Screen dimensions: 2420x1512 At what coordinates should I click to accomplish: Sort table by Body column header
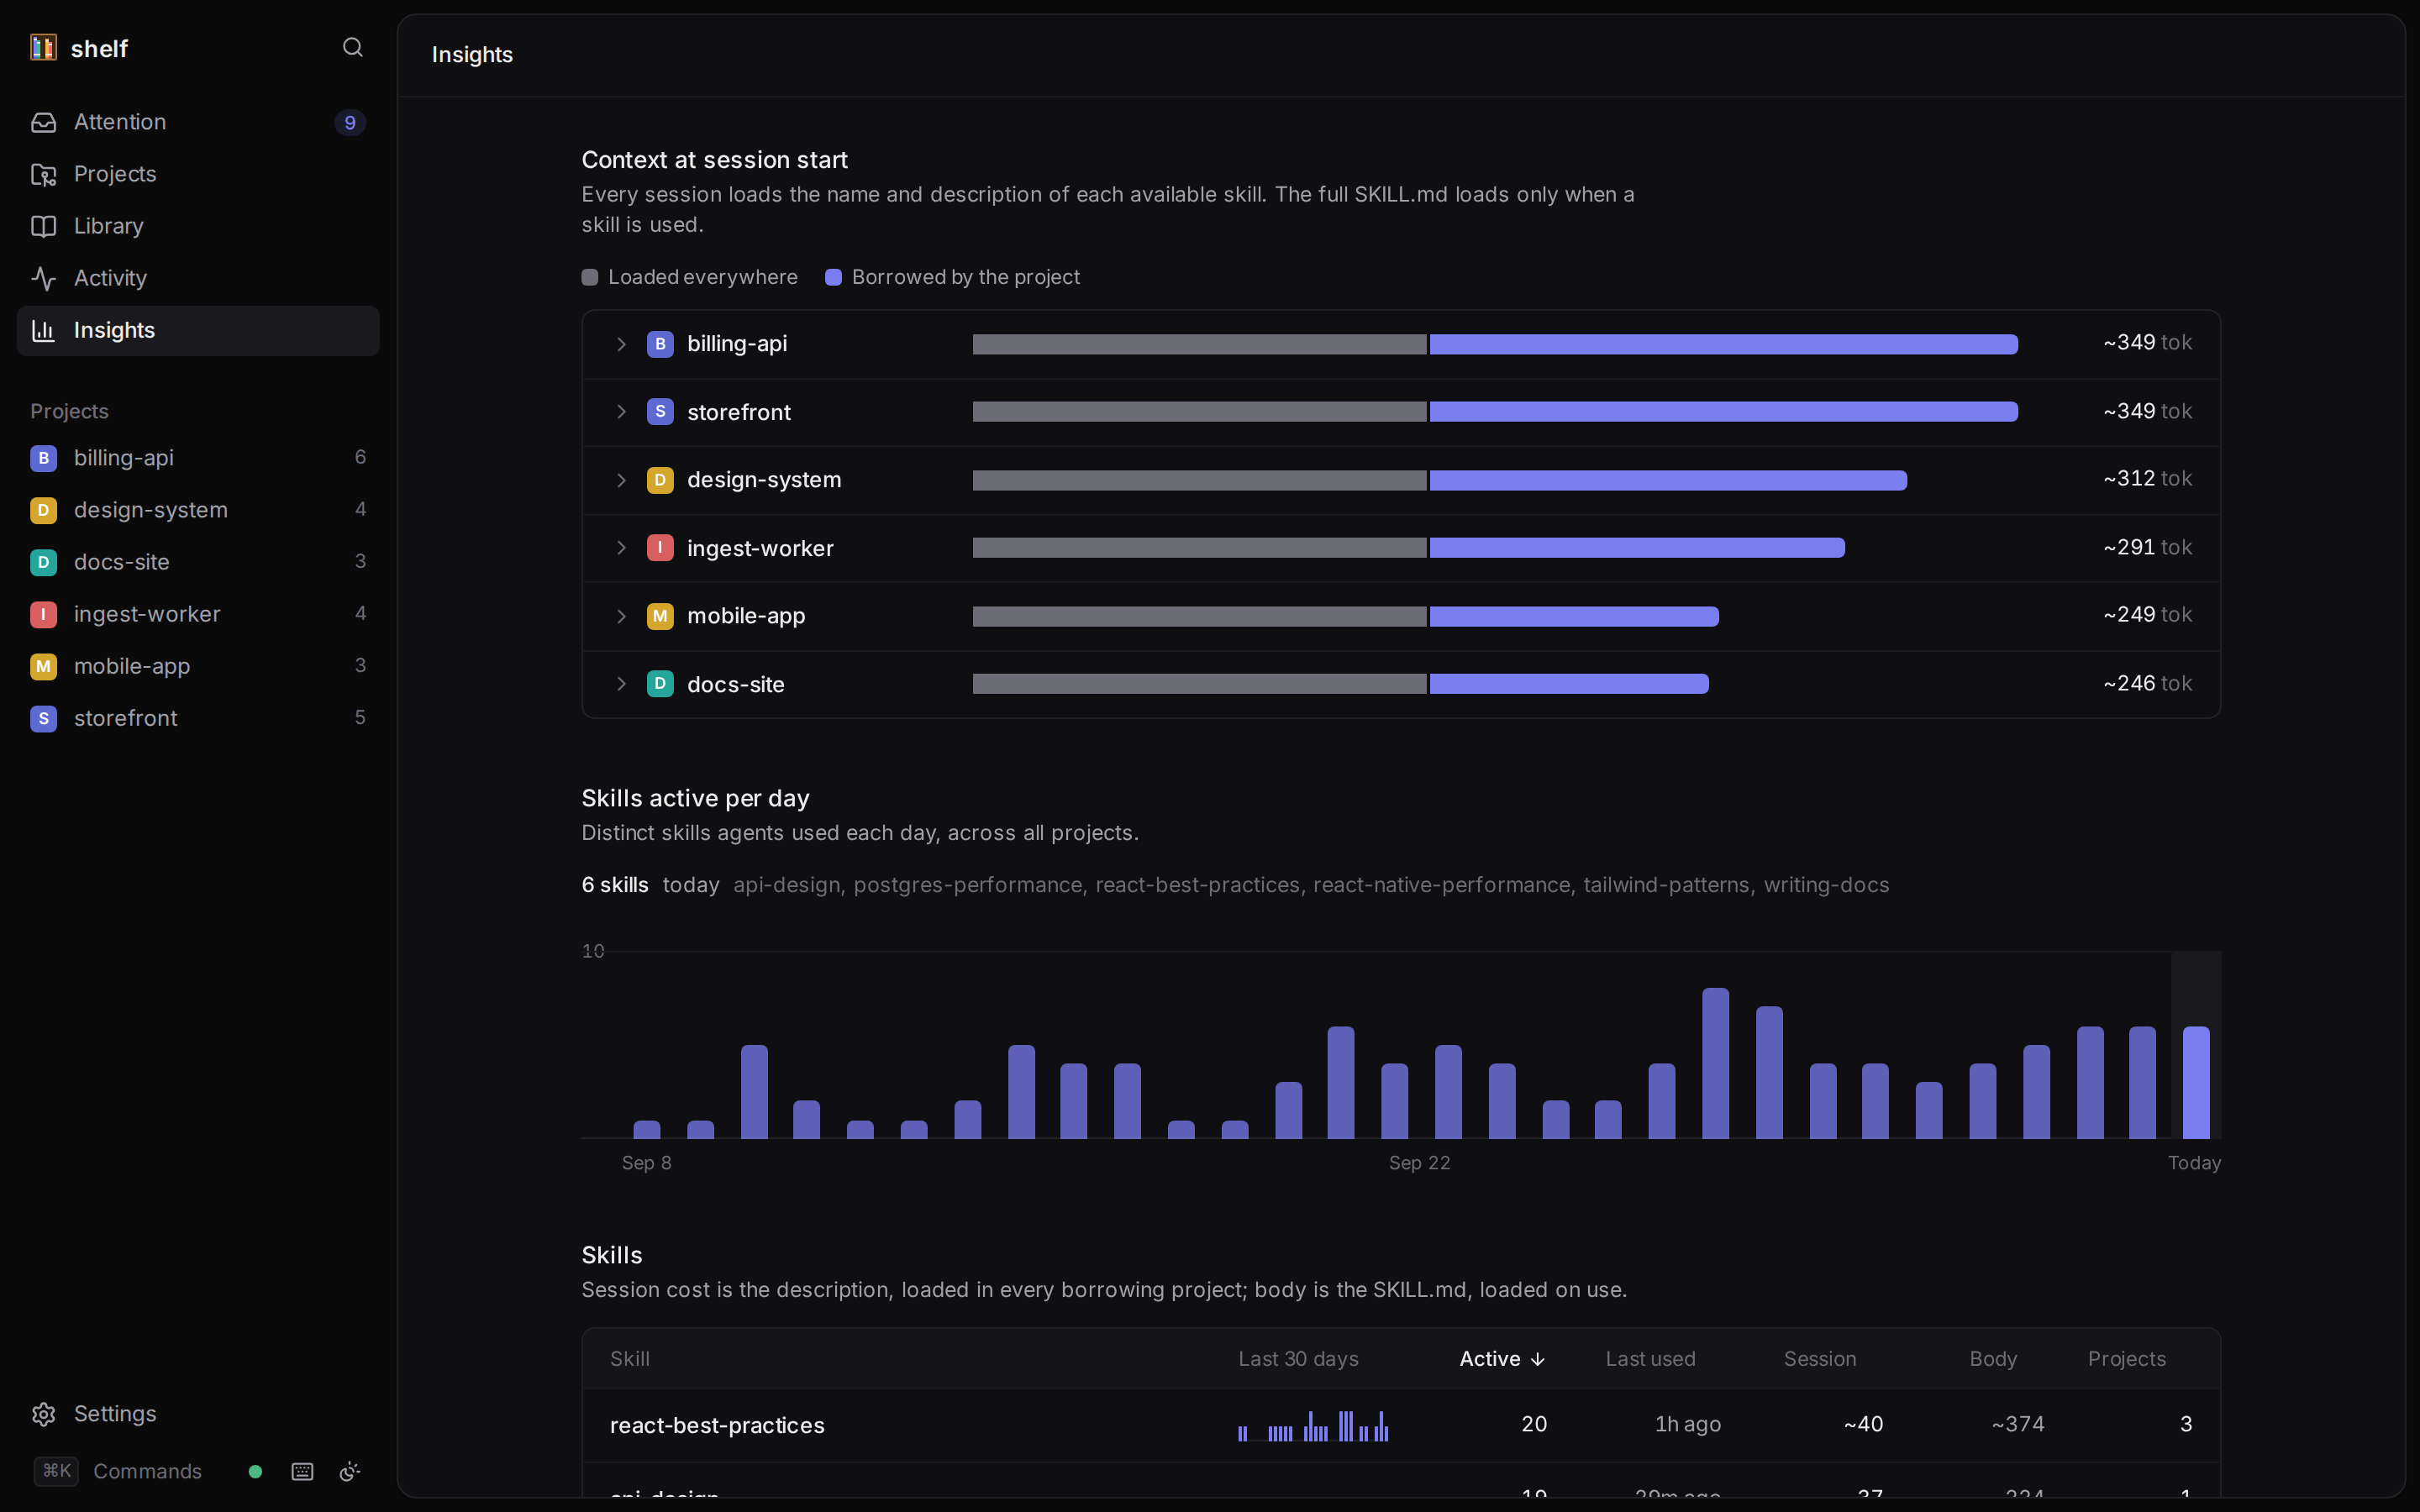(1993, 1359)
